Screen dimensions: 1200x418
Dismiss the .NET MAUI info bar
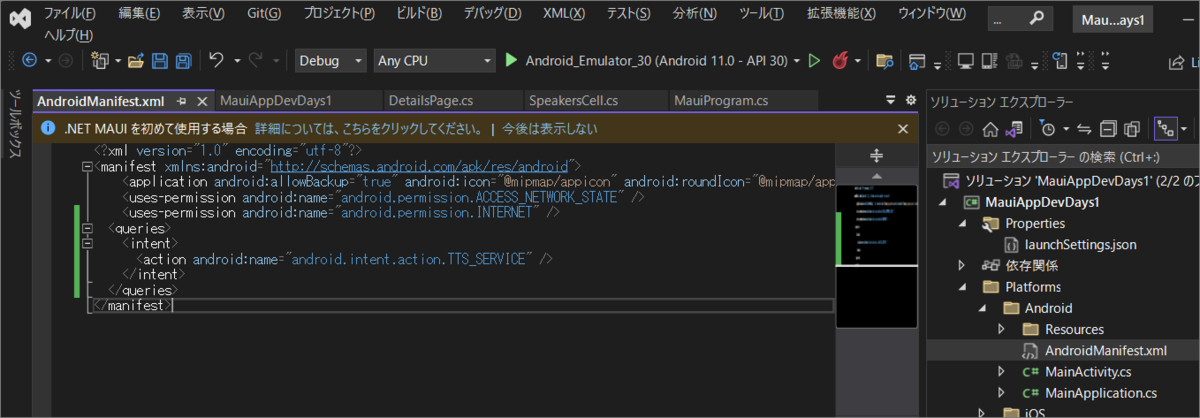pyautogui.click(x=902, y=129)
